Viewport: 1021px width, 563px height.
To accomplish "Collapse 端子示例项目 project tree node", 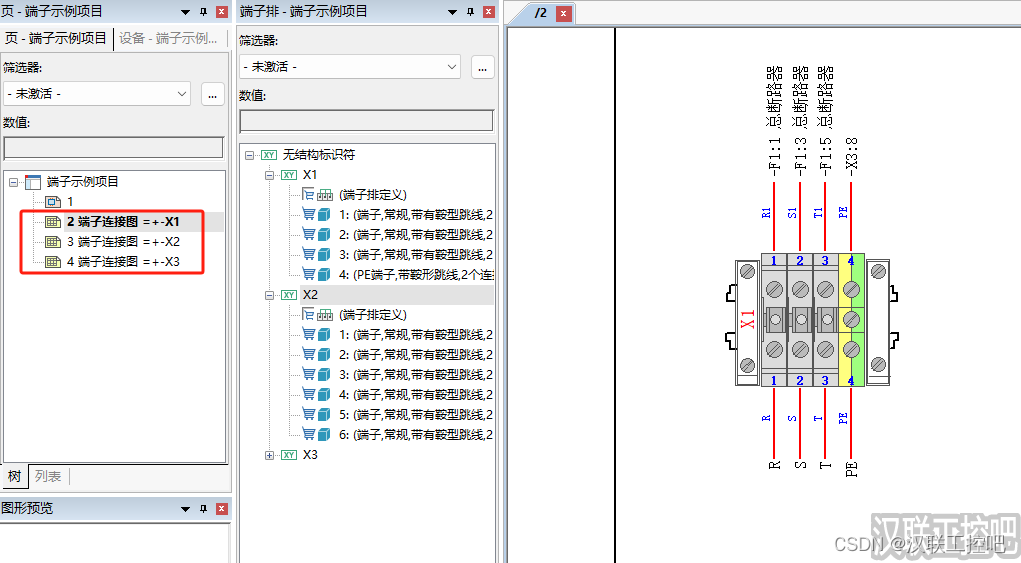I will 13,182.
